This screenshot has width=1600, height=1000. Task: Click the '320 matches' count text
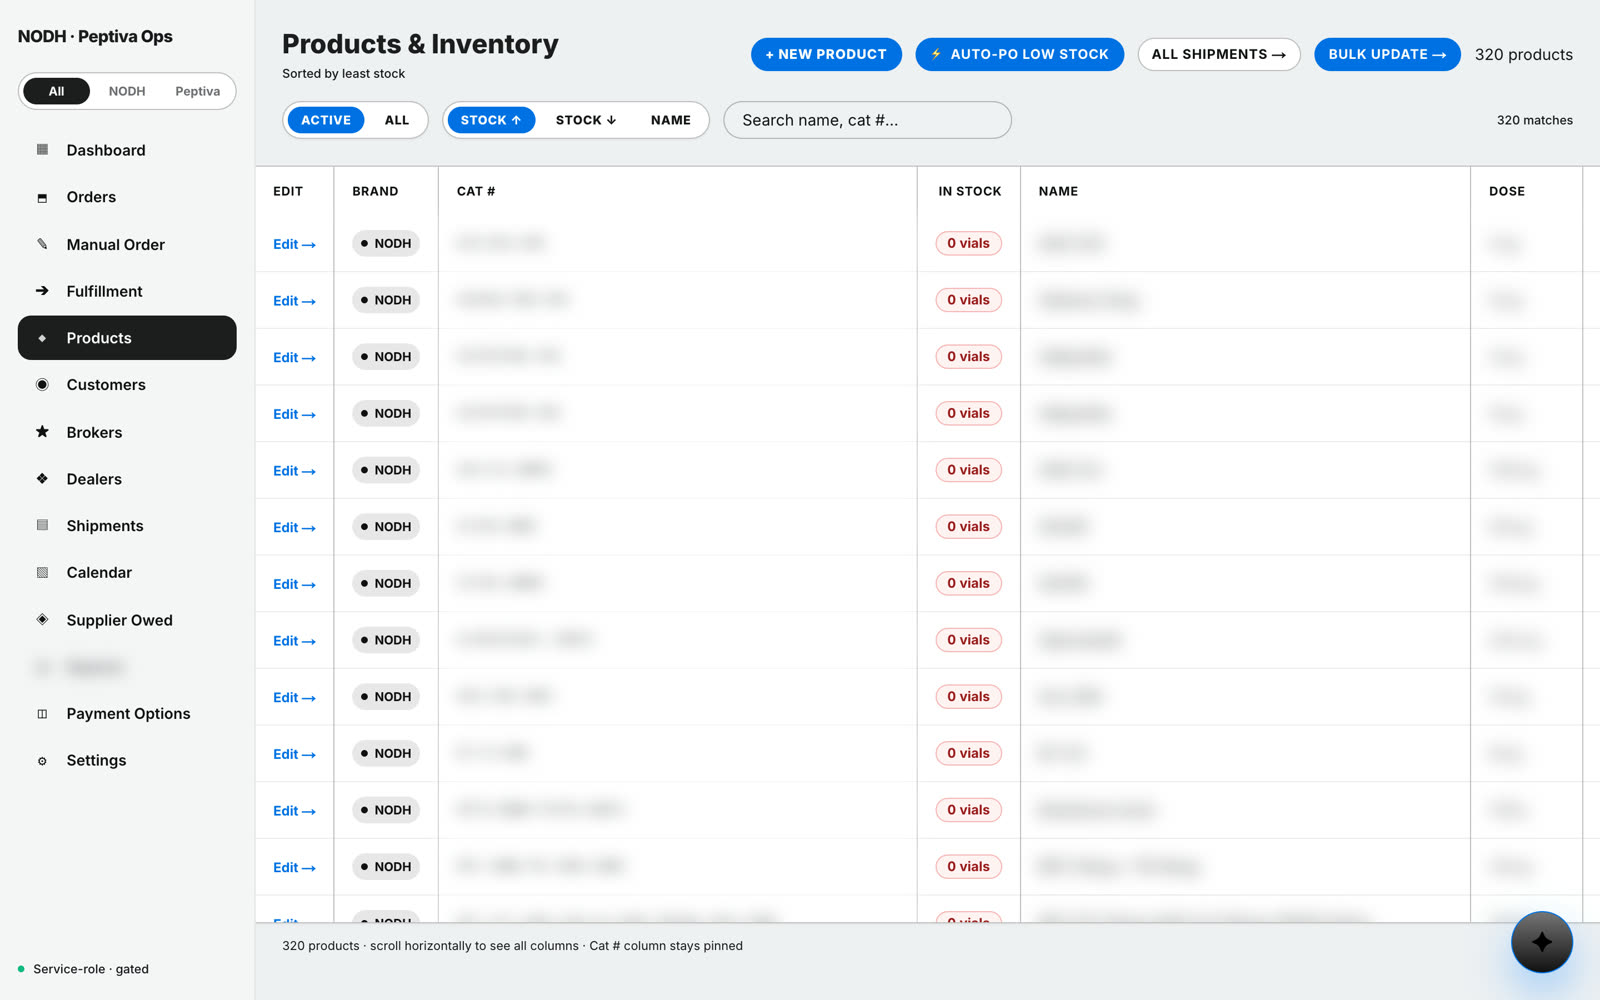1535,120
